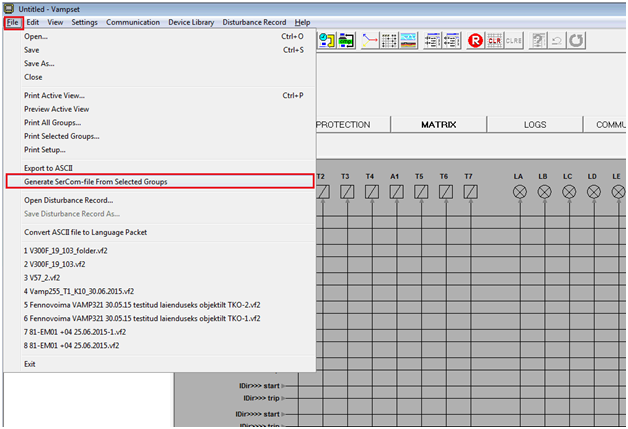628x429 pixels.
Task: Switch to the LOGS tab
Action: 535,125
